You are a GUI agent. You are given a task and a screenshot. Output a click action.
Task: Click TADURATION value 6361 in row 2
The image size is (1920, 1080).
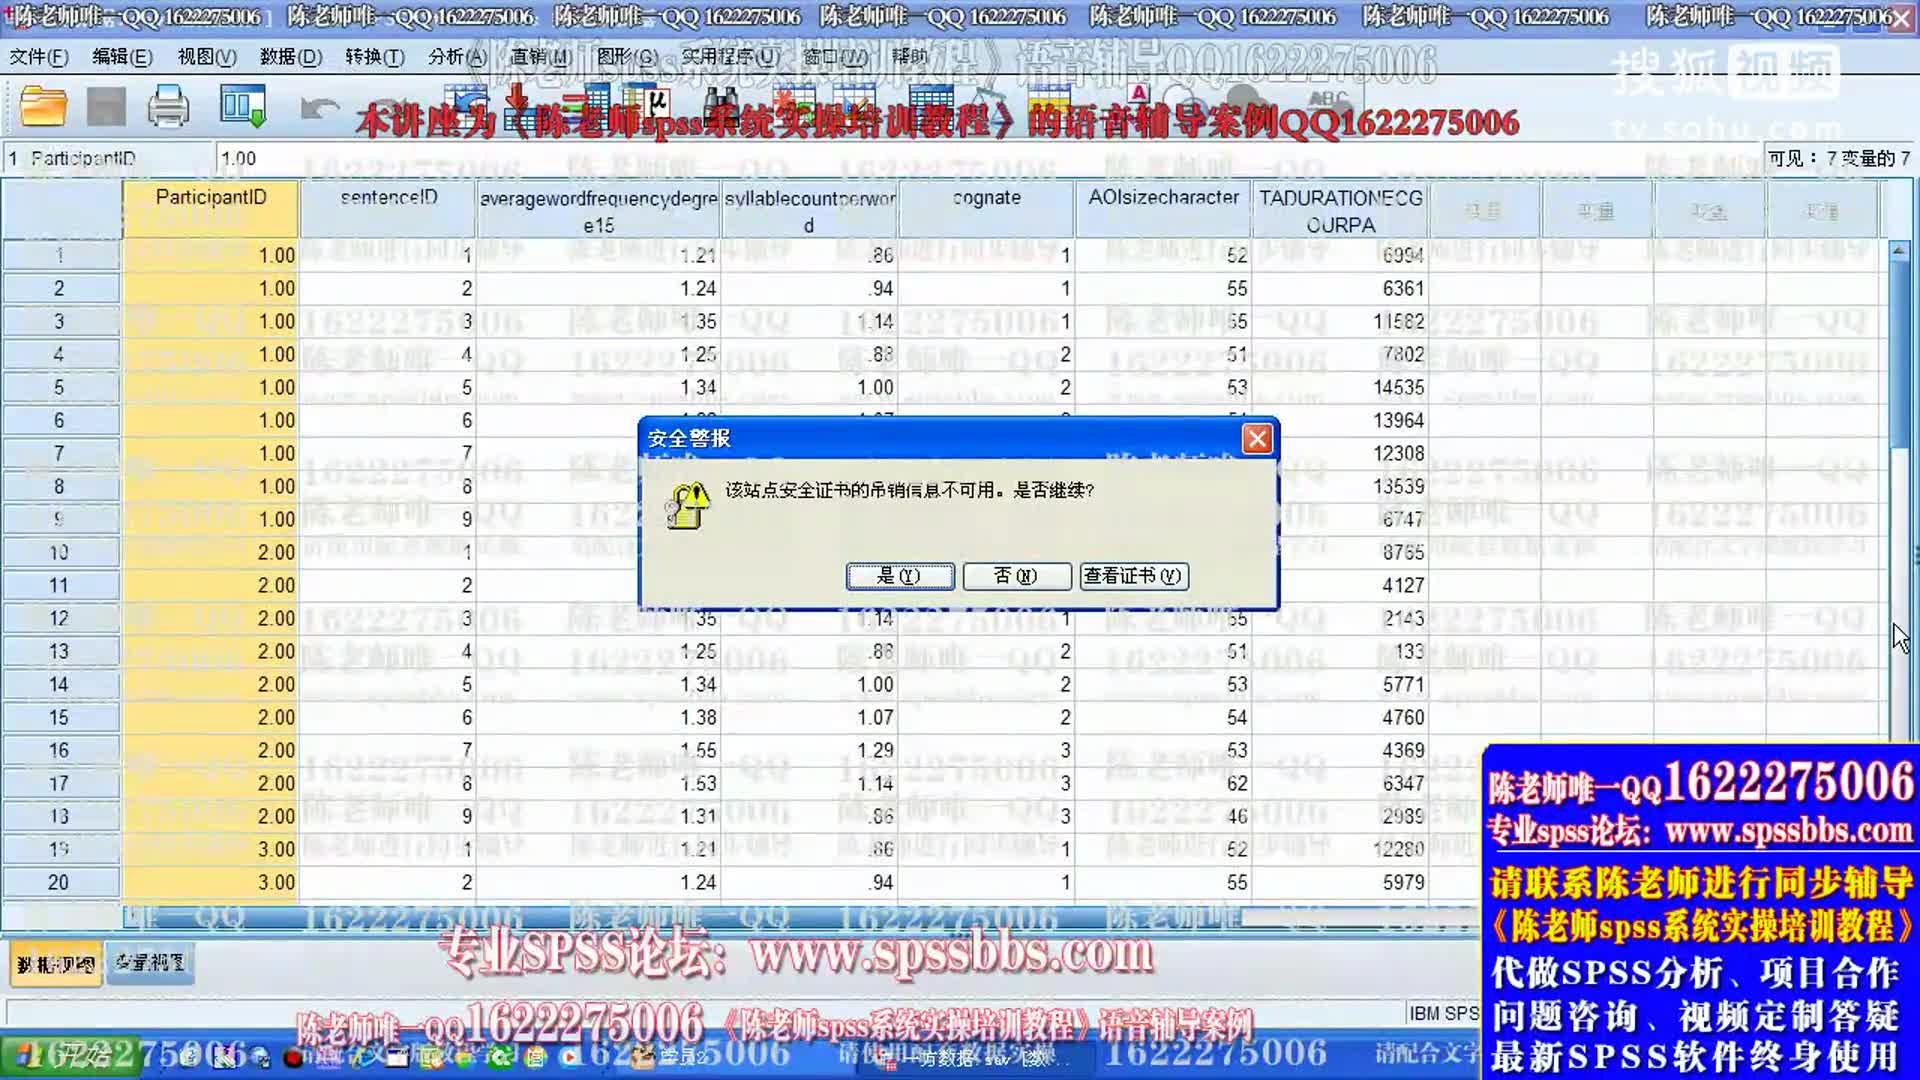1340,288
